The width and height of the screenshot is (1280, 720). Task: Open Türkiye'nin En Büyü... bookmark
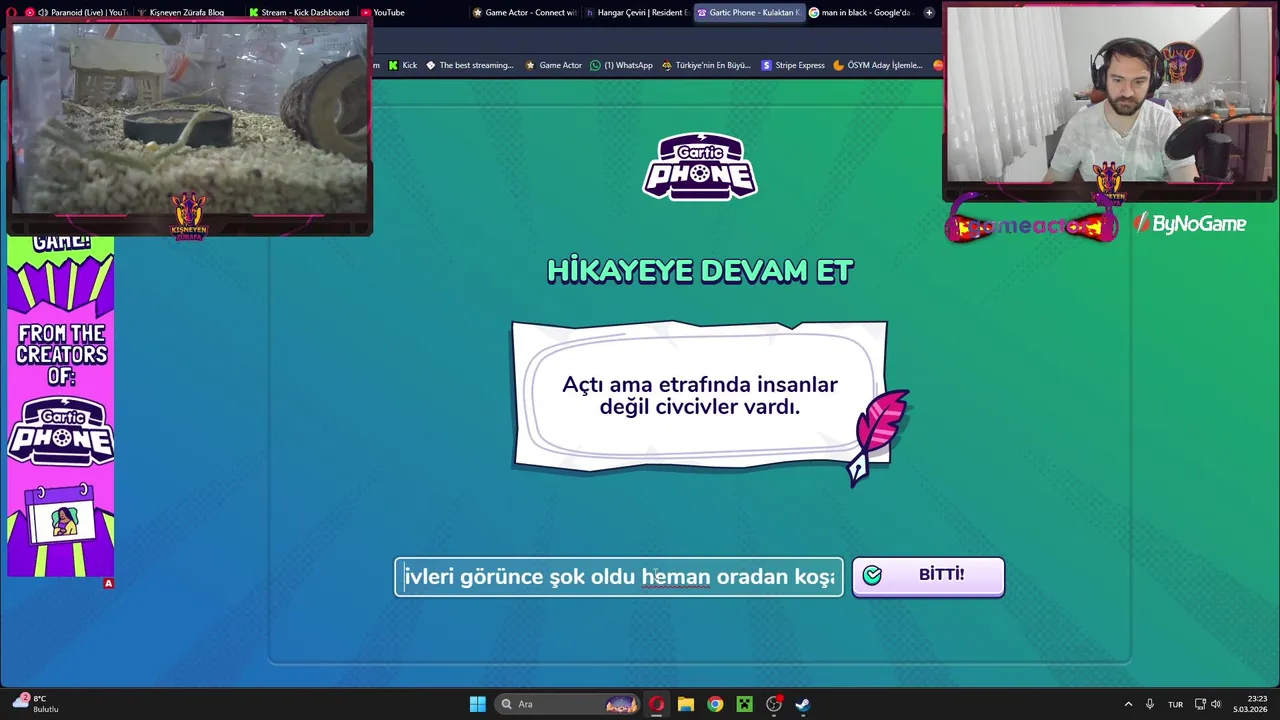pos(706,65)
